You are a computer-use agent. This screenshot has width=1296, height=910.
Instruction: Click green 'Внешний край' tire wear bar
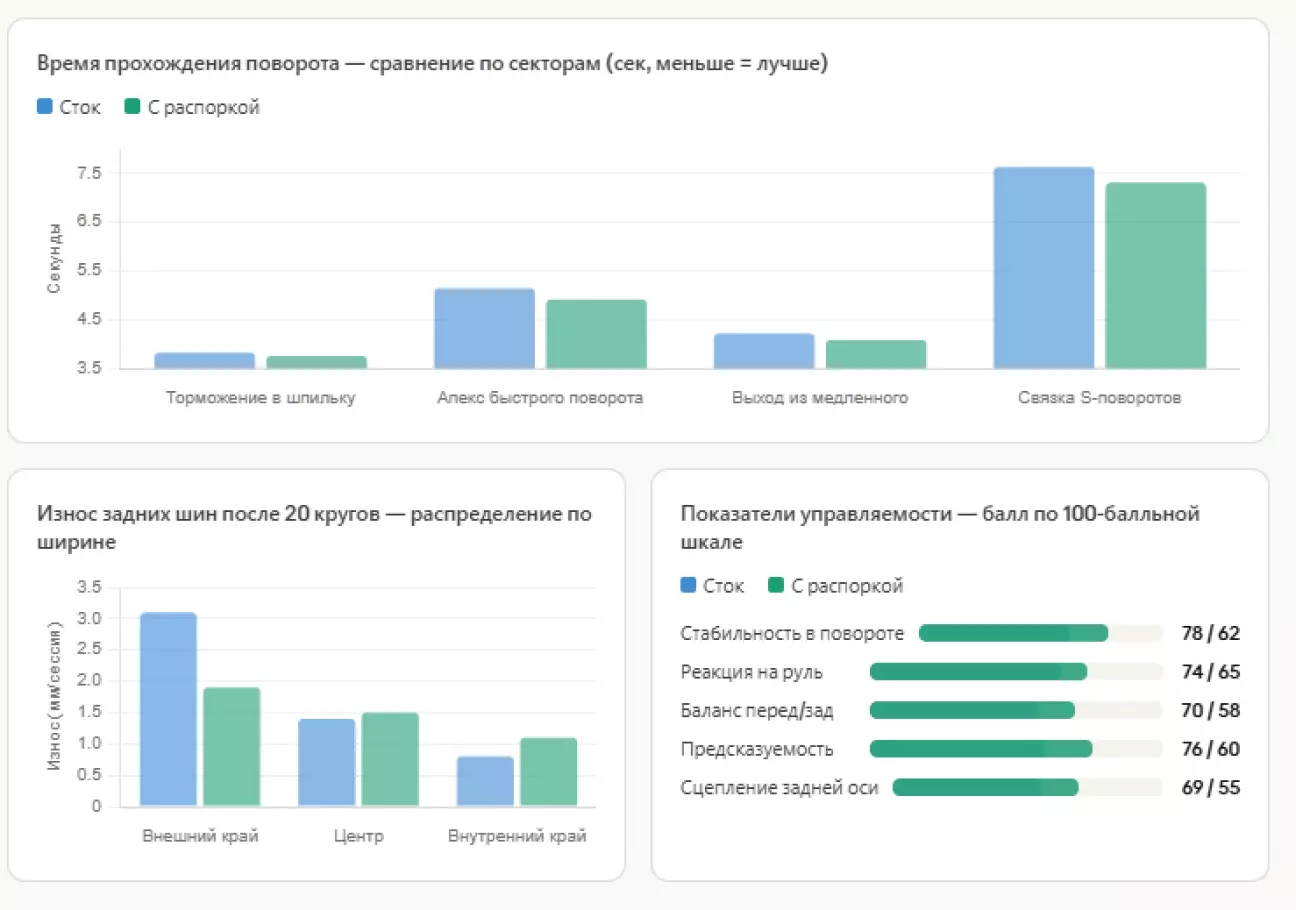231,747
